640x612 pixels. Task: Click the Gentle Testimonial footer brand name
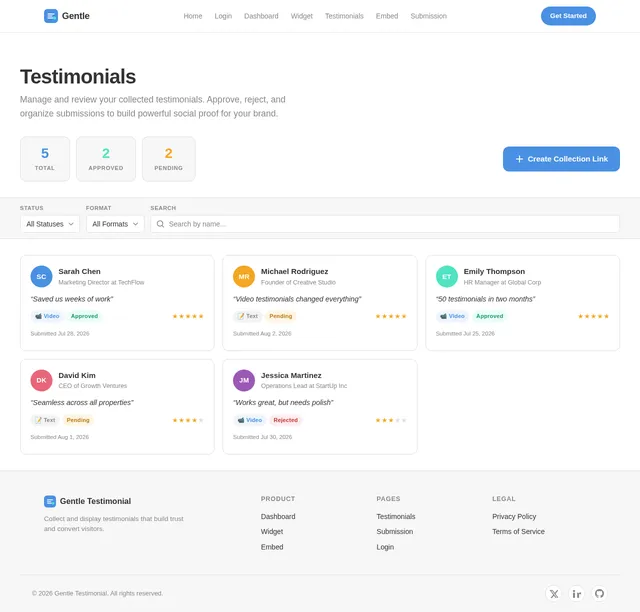pos(96,501)
